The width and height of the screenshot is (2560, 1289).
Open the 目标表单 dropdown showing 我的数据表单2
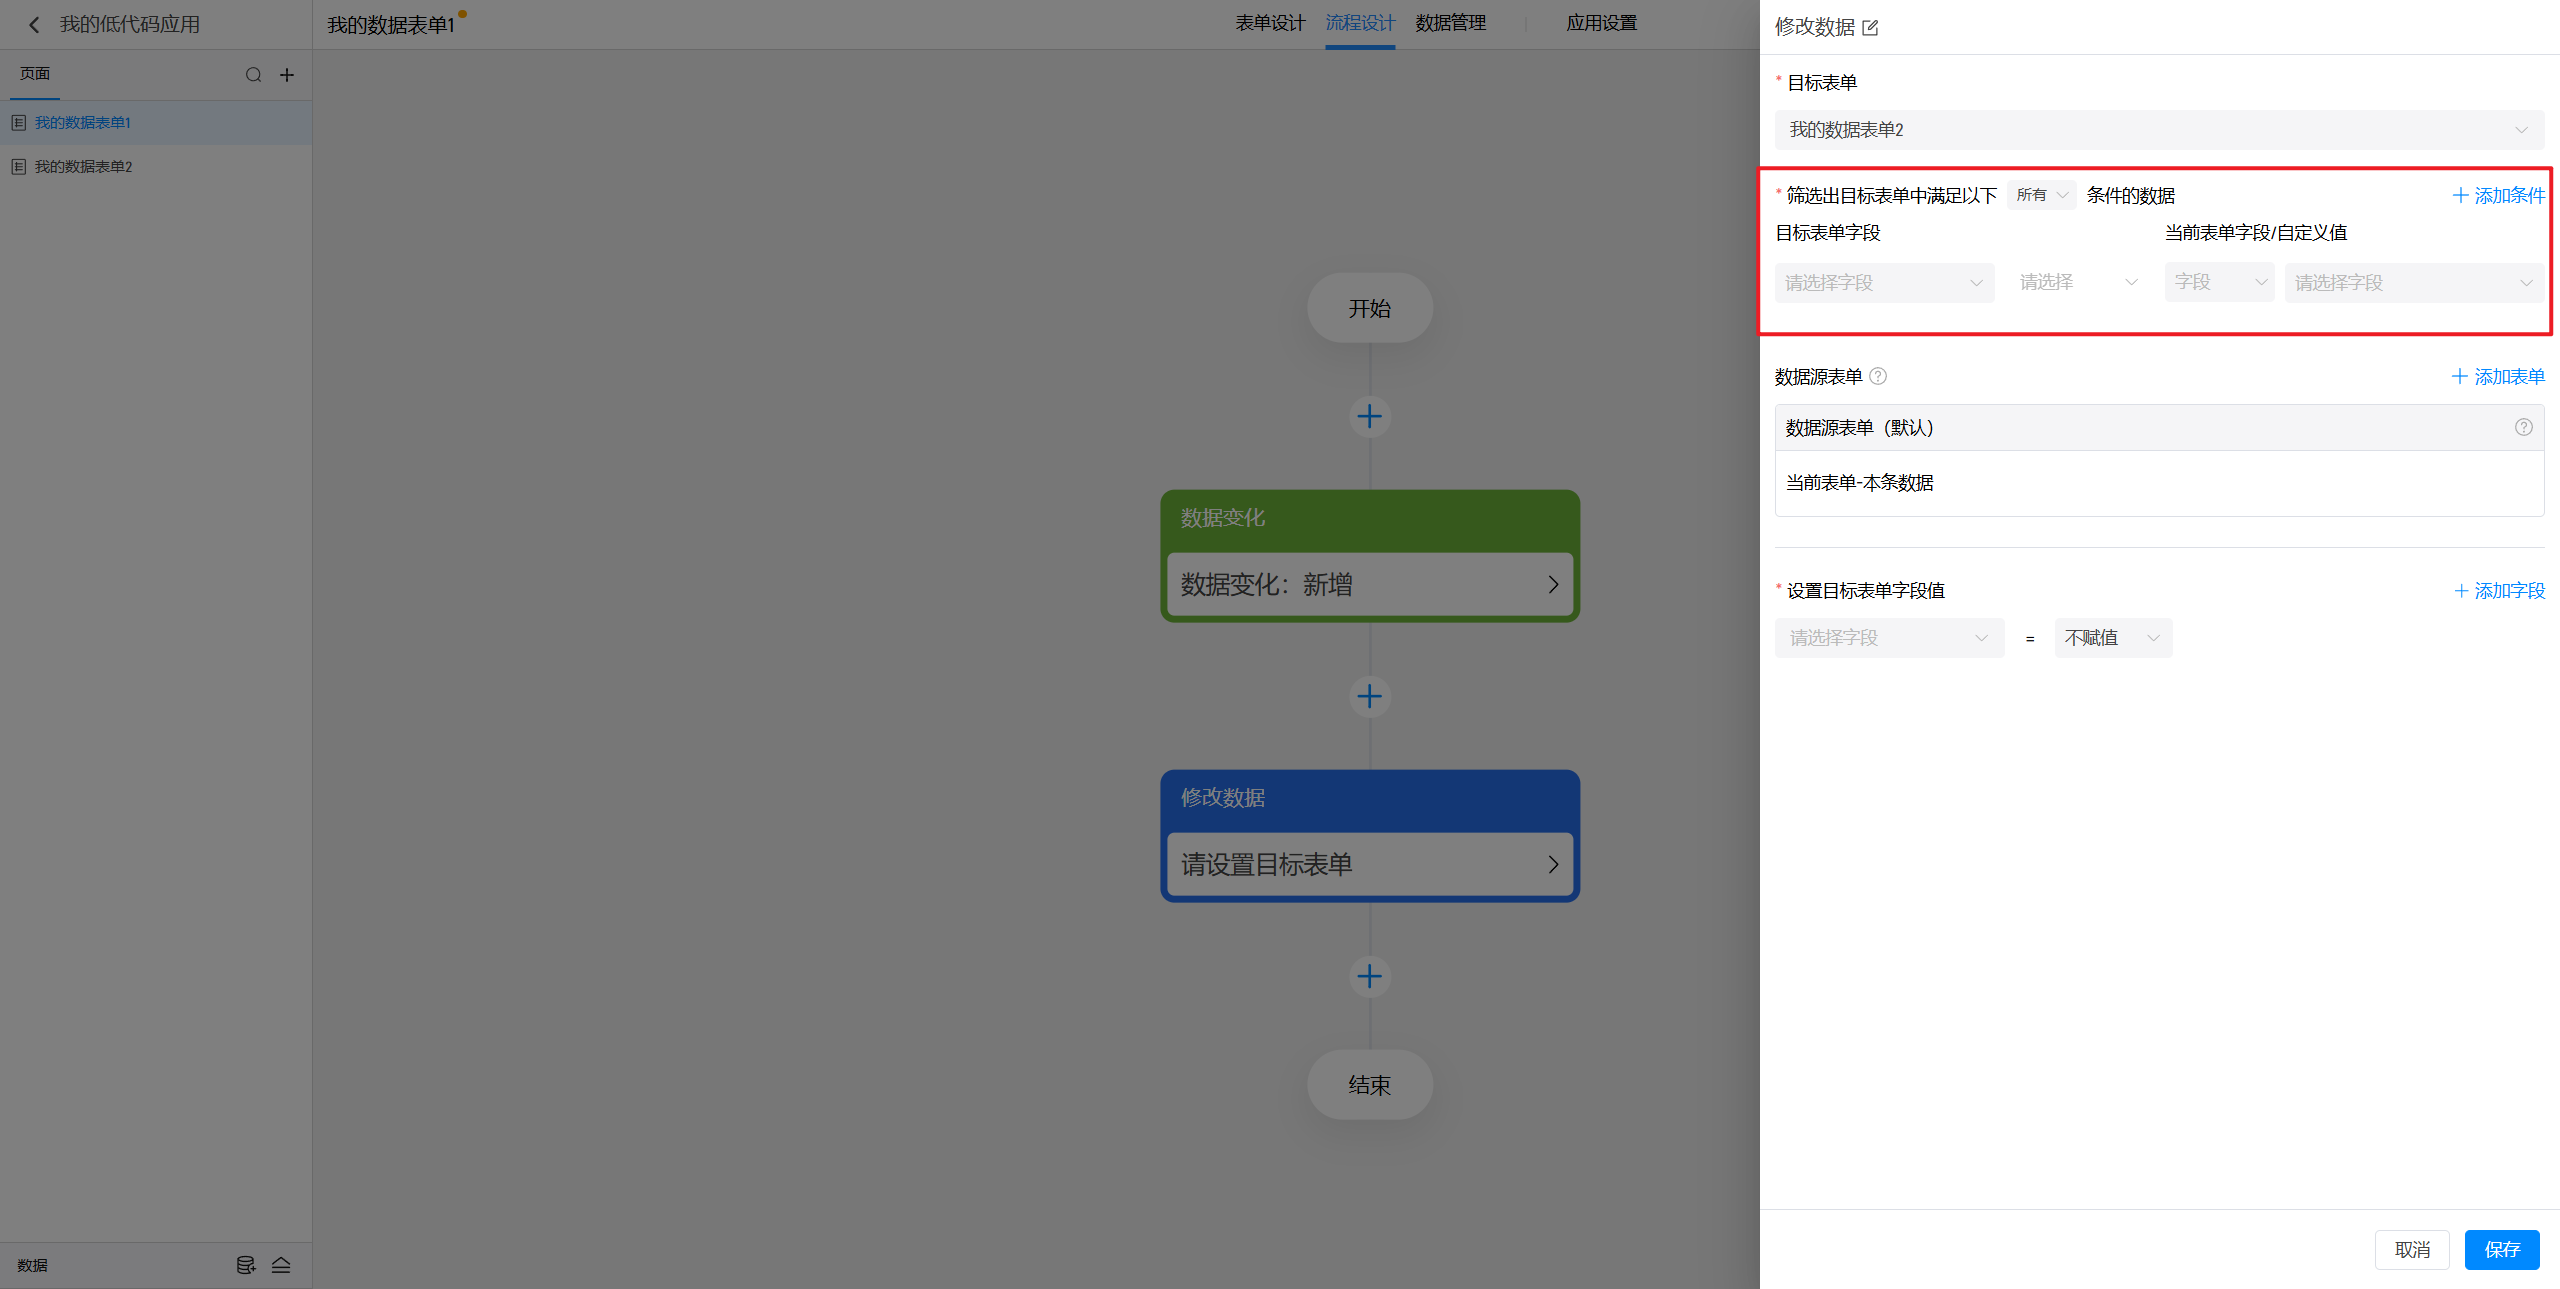pos(2158,130)
